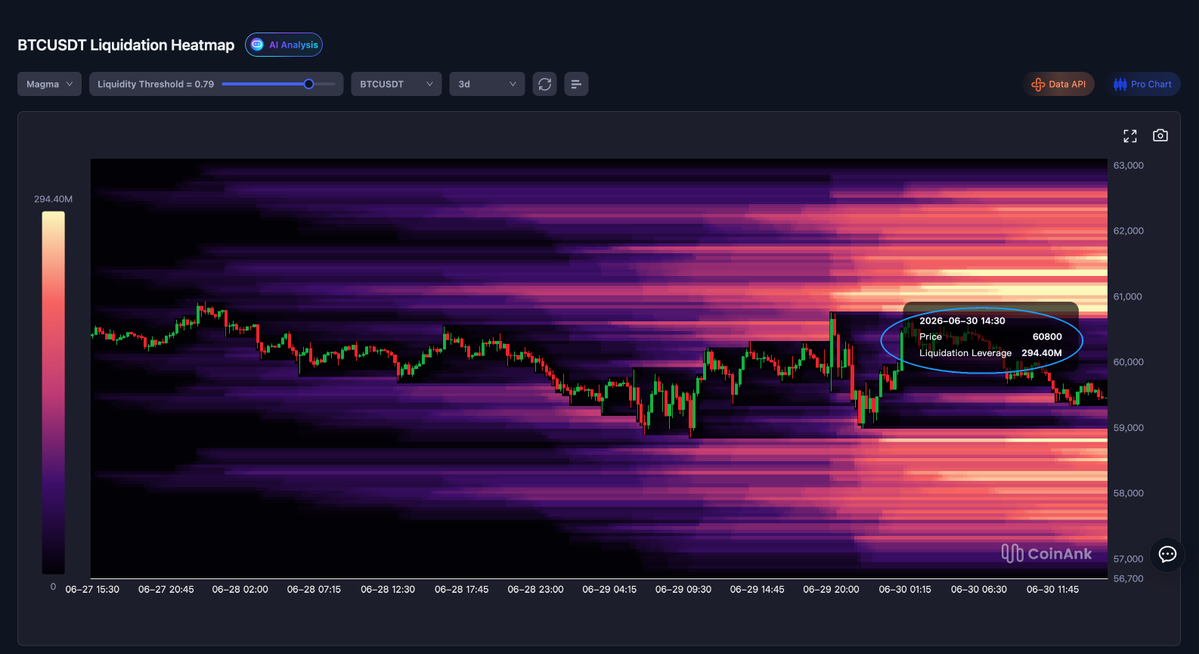Click the color scale gradient legend bar
The width and height of the screenshot is (1199, 654).
(x=53, y=392)
